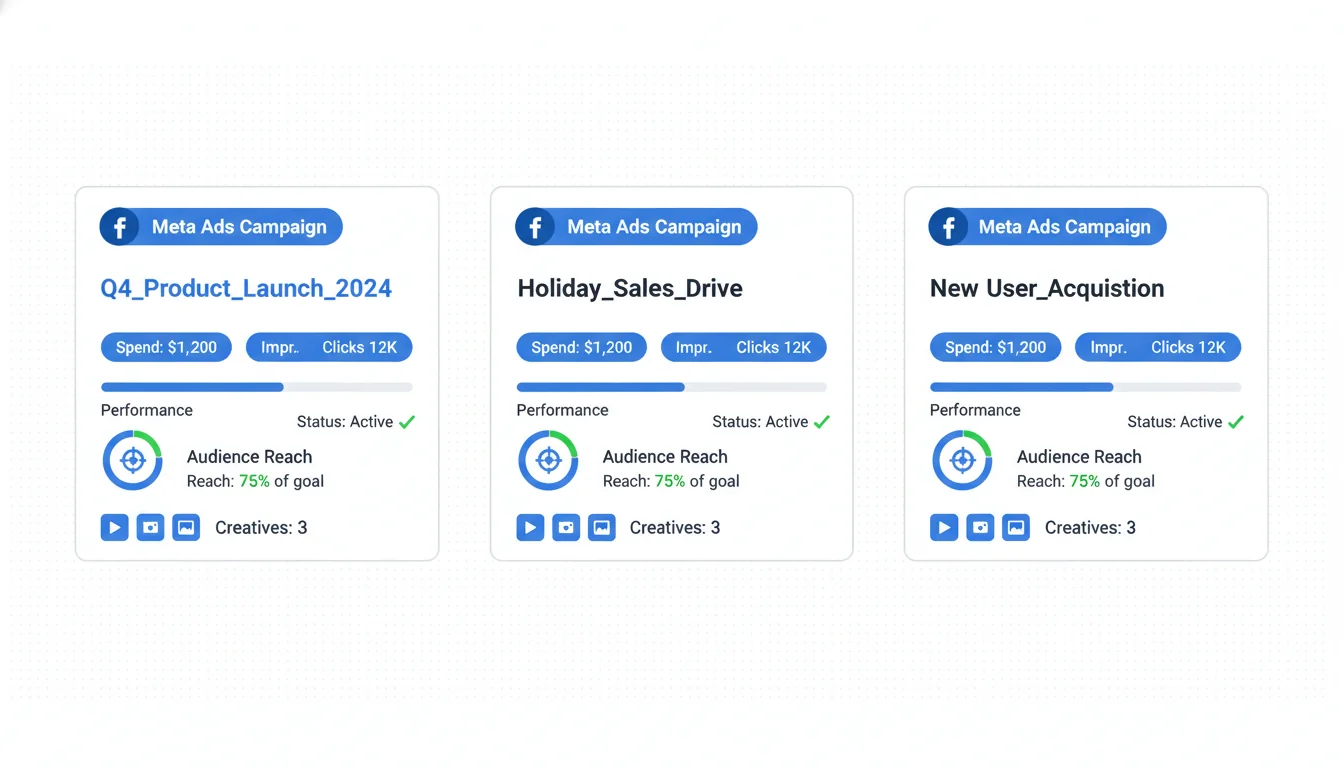This screenshot has height=768, width=1344.
Task: Click the camera creative icon in the Q4_Product_Launch_2024 card
Action: [x=151, y=527]
